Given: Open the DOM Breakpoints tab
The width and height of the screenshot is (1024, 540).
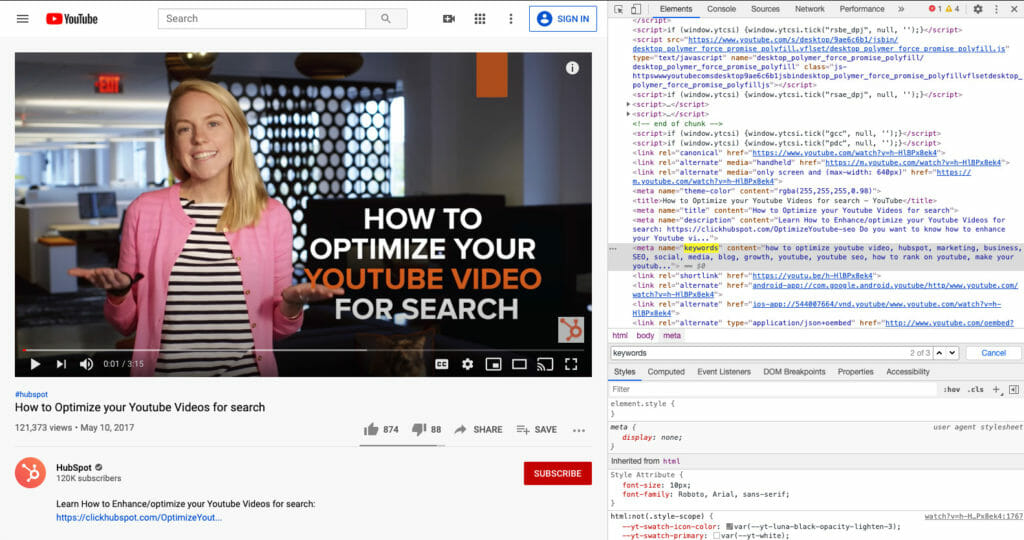Looking at the screenshot, I should pos(794,372).
